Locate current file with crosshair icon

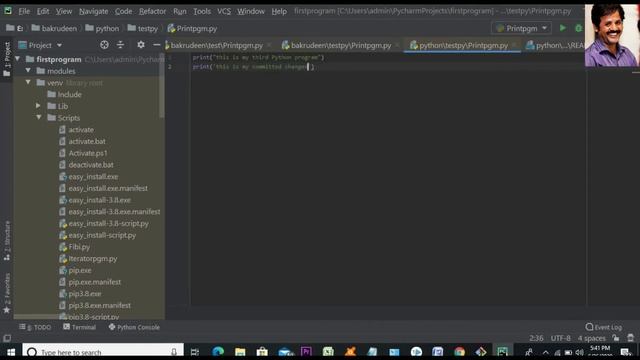104,45
